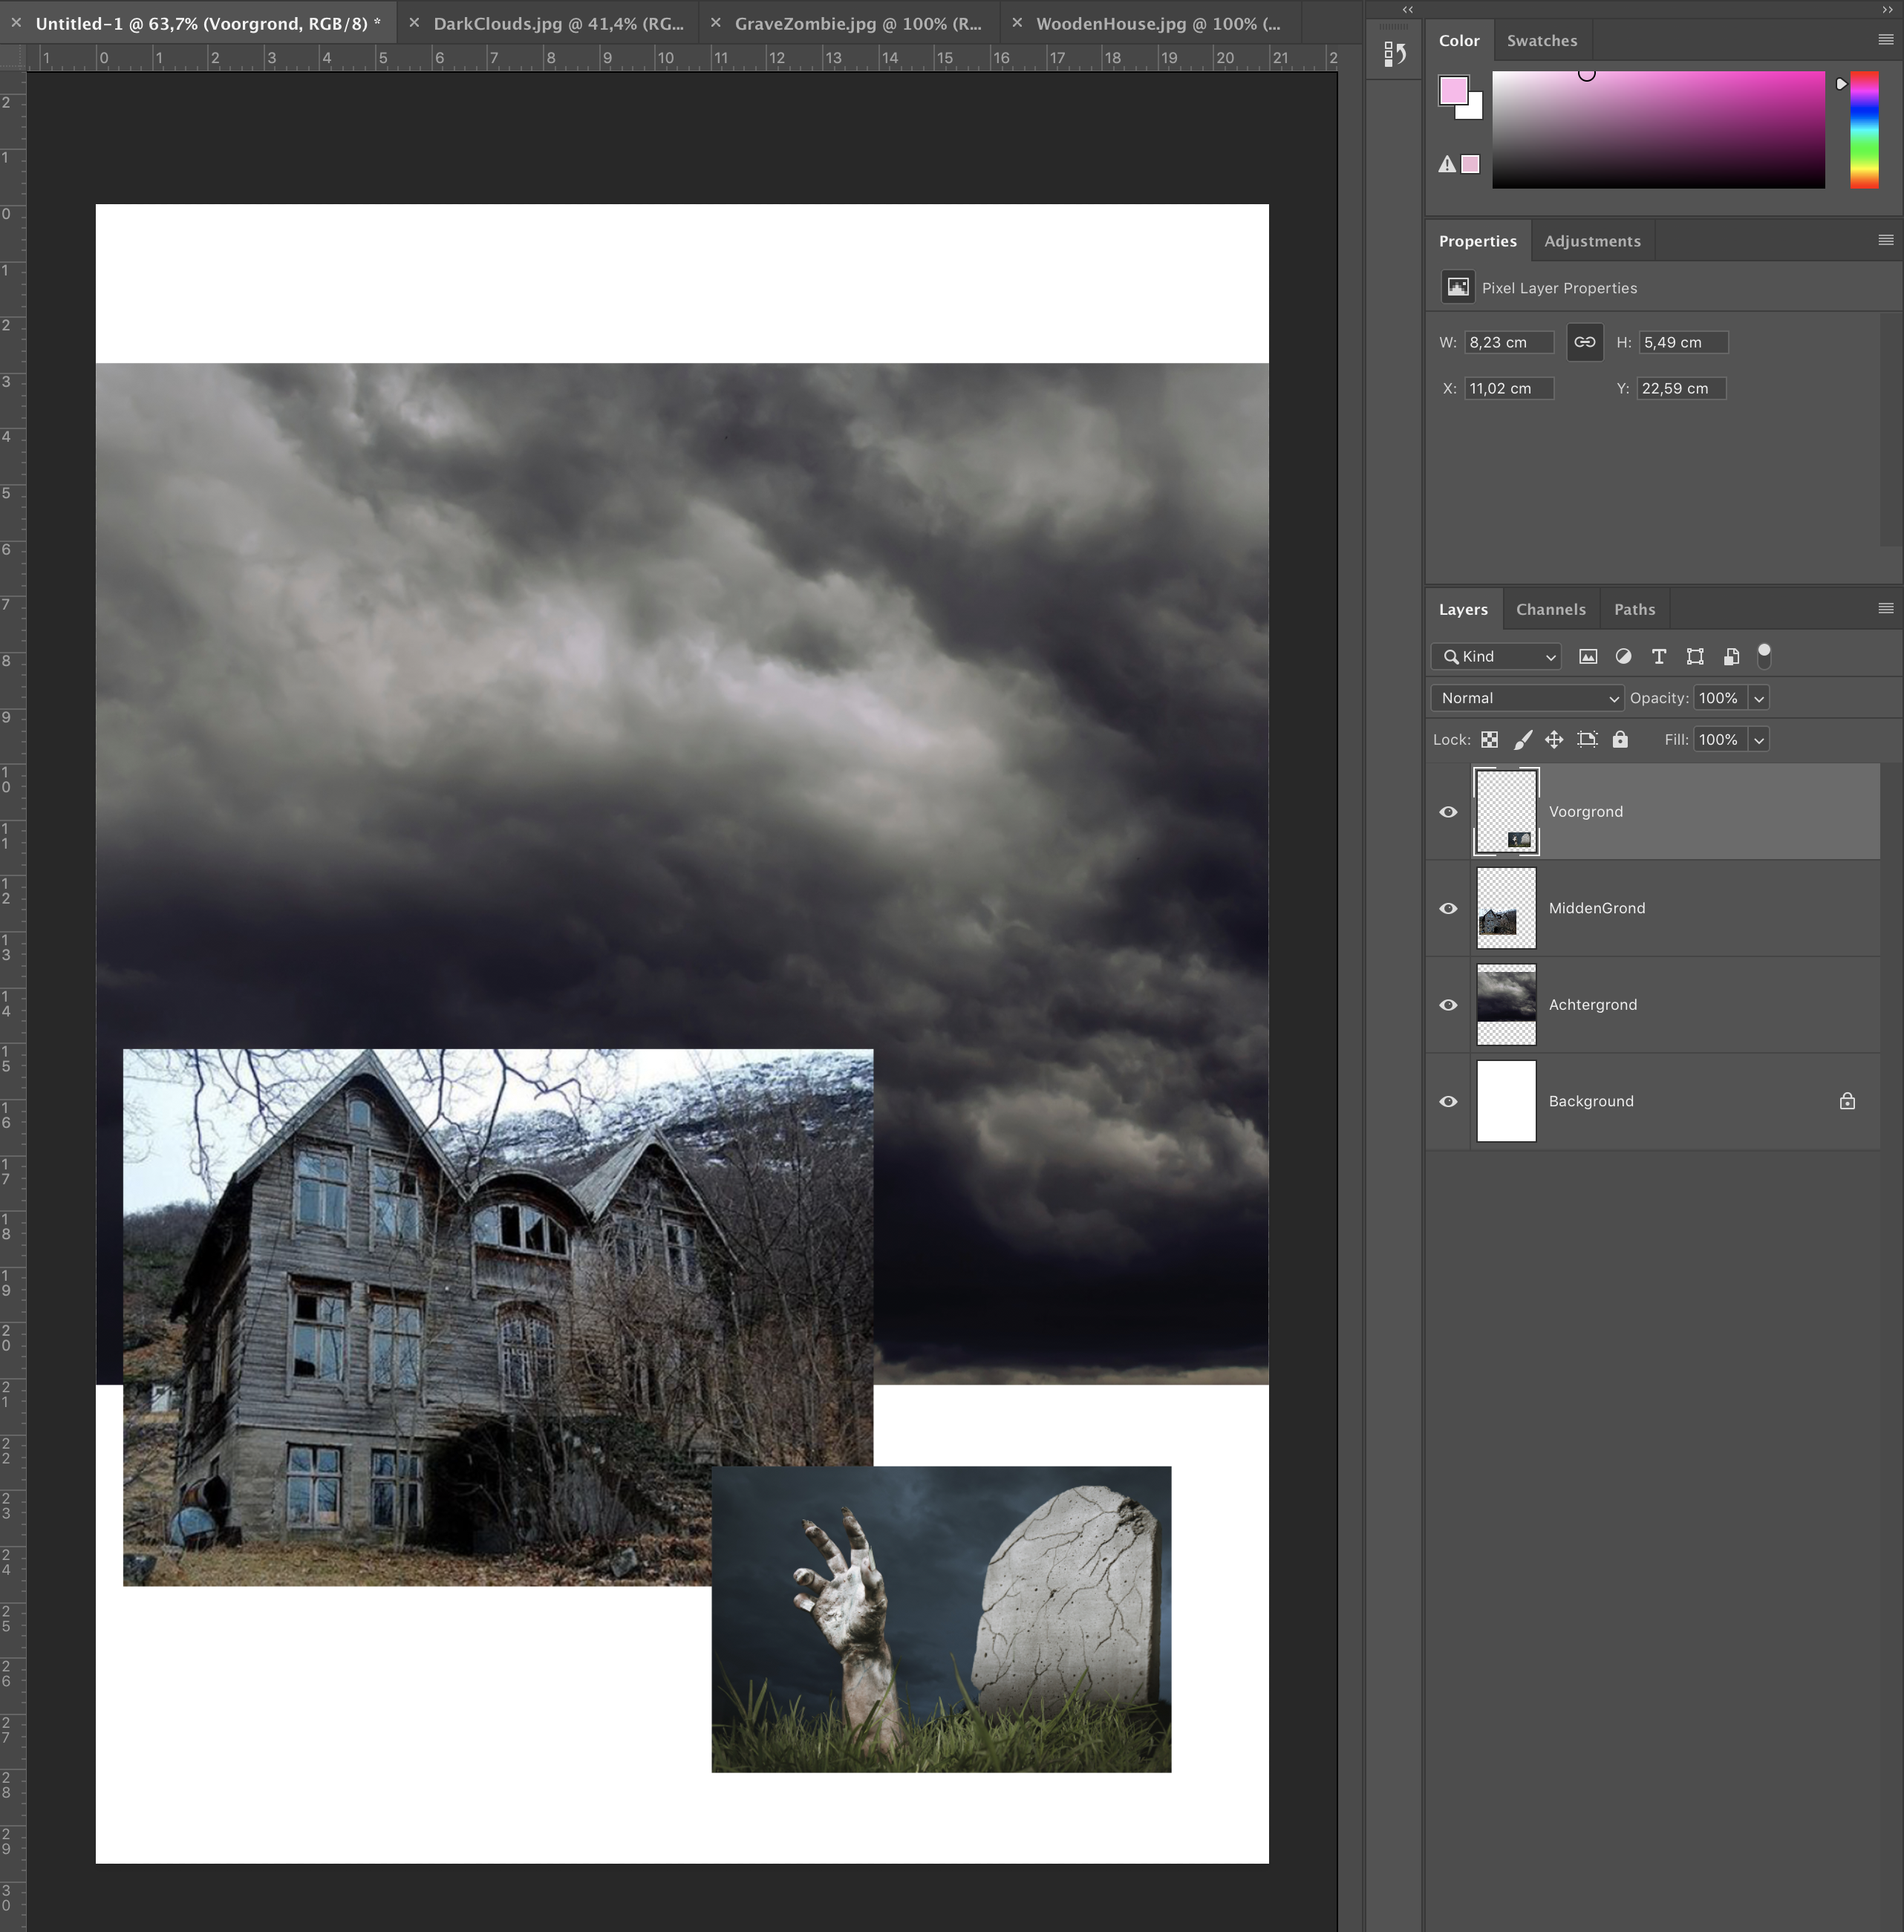Switch to the Channels tab
This screenshot has width=1904, height=1932.
[x=1551, y=609]
